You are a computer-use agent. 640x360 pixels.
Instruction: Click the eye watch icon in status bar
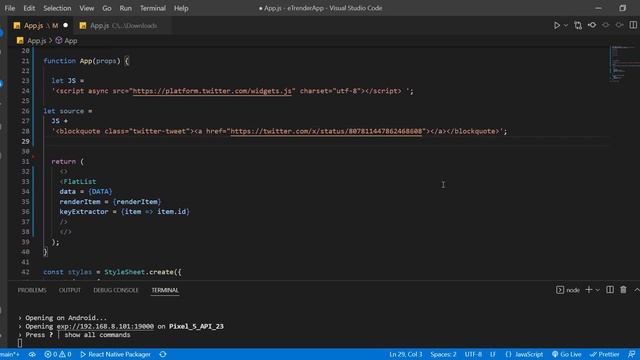32,354
